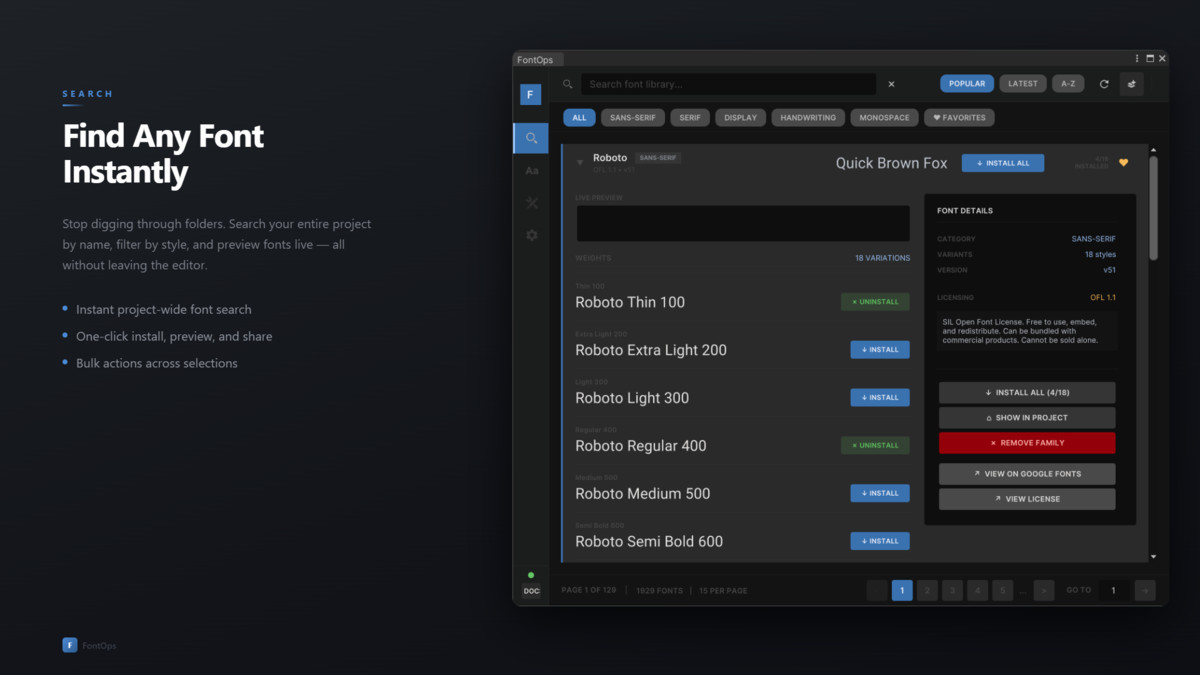Refresh the font library
1200x675 pixels.
pos(1104,84)
